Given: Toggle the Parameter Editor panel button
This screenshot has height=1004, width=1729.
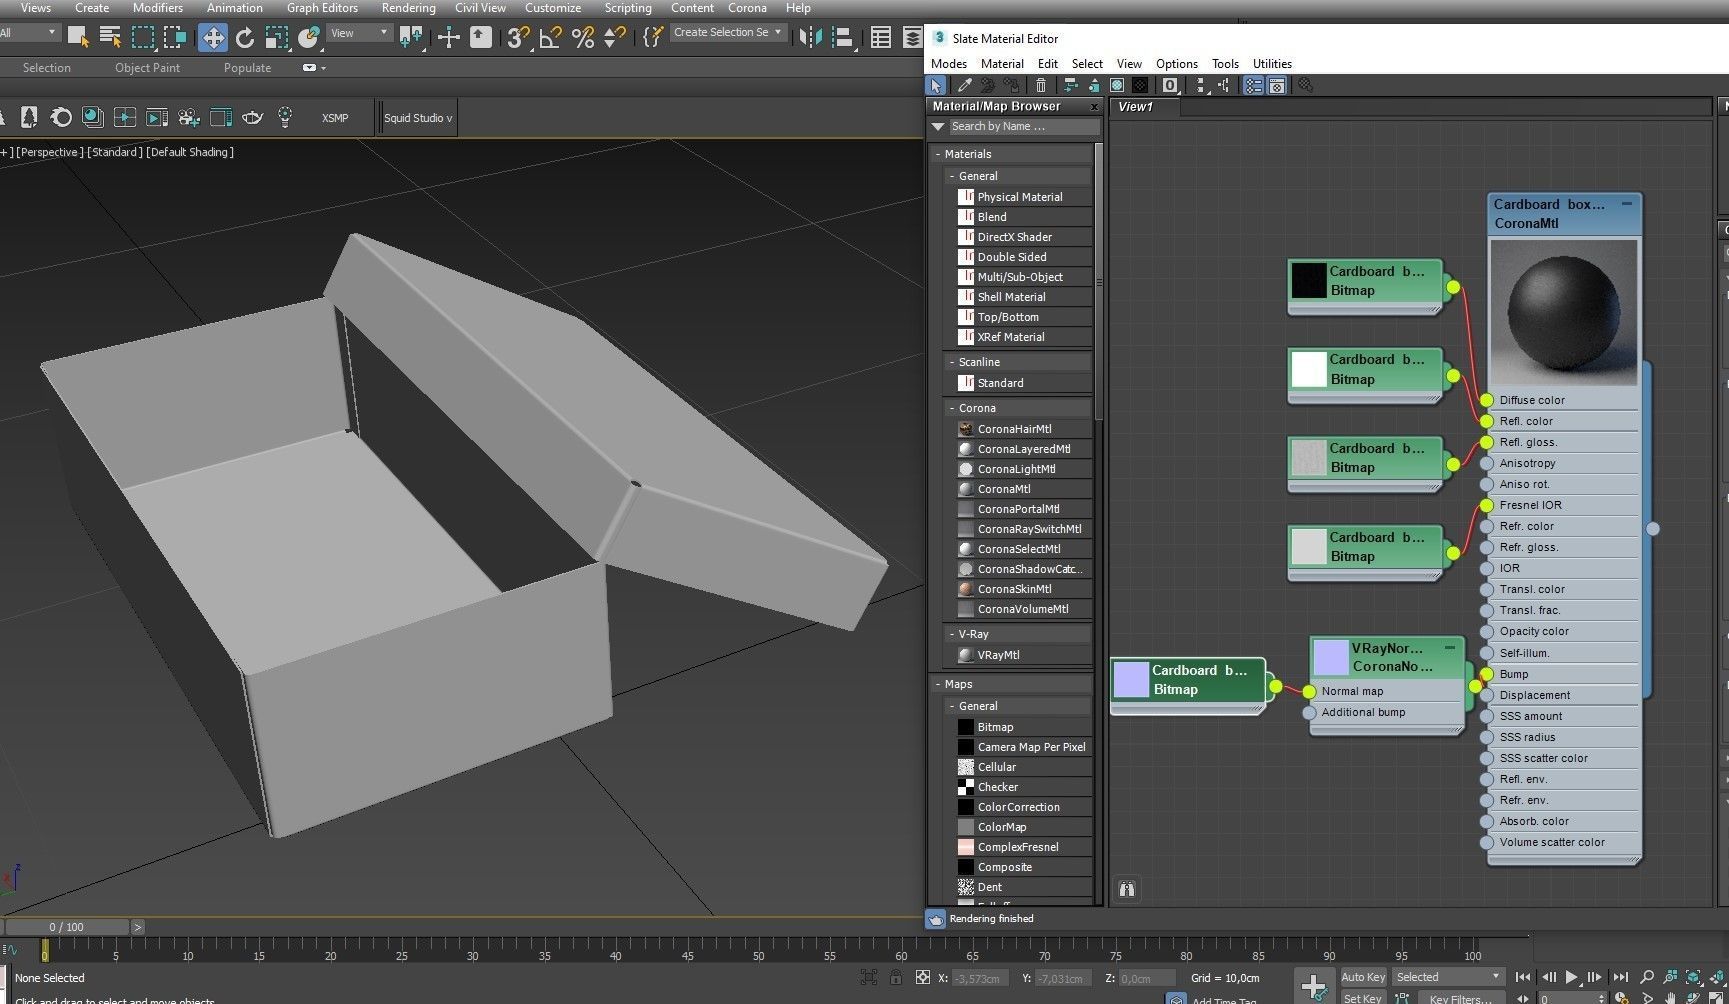Looking at the screenshot, I should click(1277, 86).
